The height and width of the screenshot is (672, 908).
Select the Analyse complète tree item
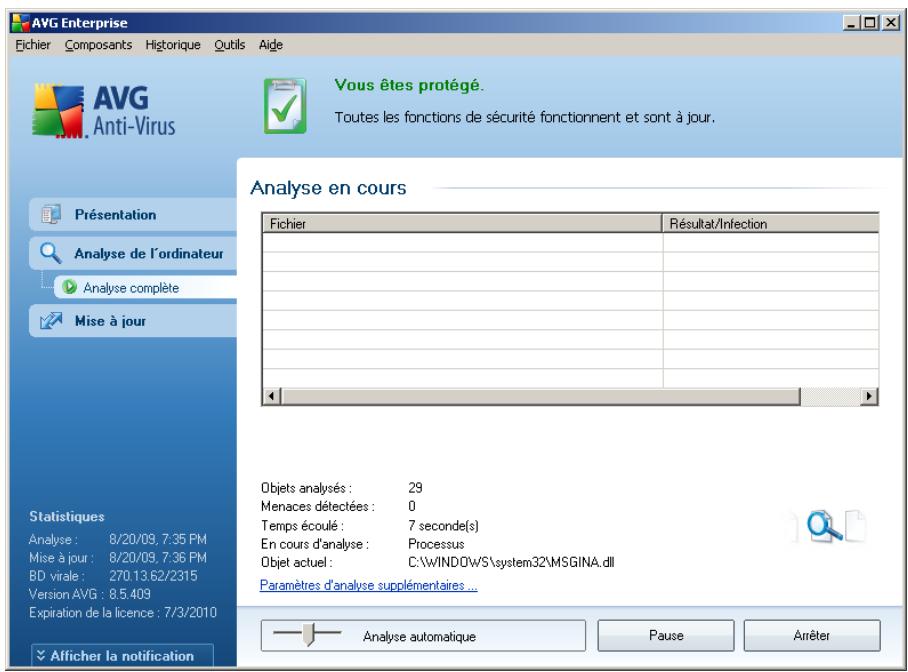point(145,287)
